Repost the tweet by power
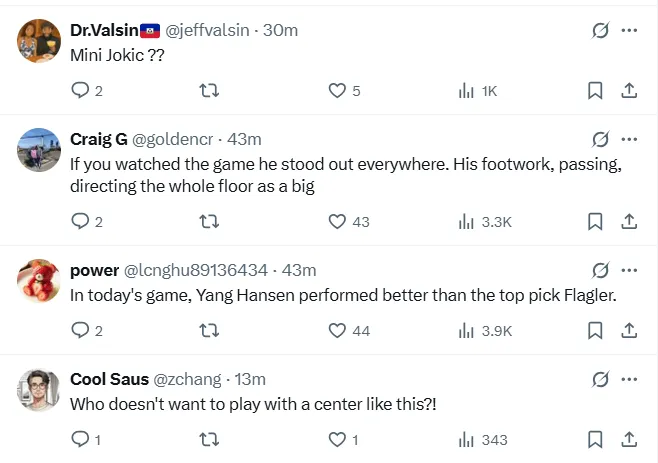Screen dimensions: 658x463 point(209,331)
